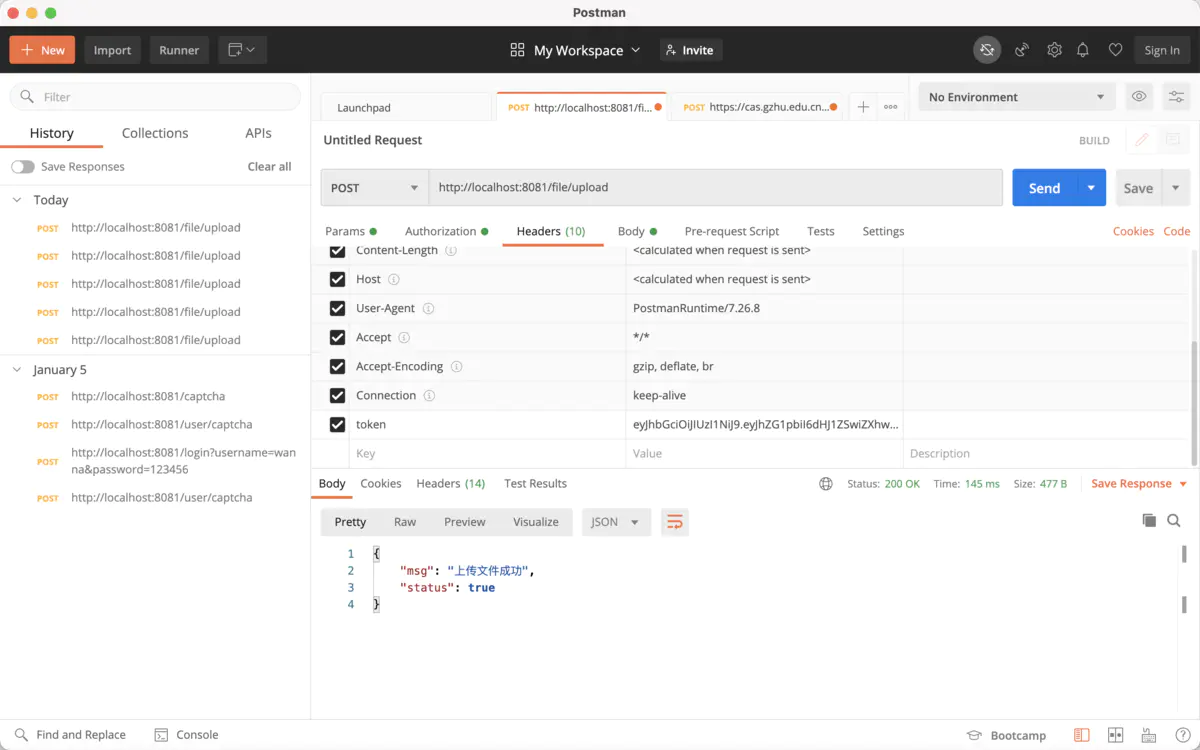Click the Sign In button
The image size is (1200, 750).
[x=1162, y=50]
